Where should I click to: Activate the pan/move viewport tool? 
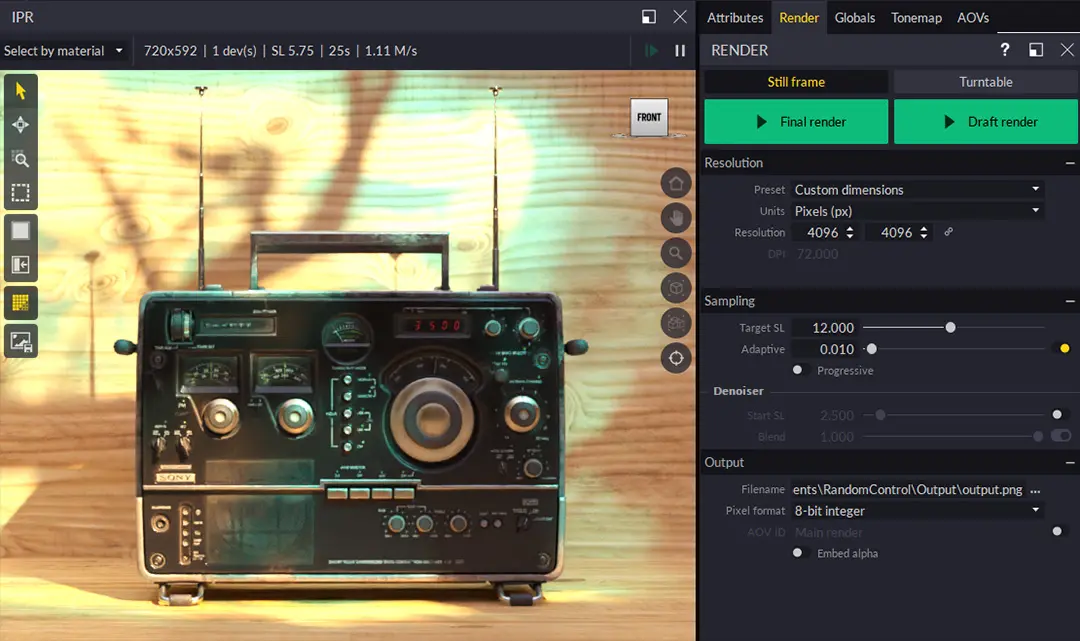tap(20, 124)
